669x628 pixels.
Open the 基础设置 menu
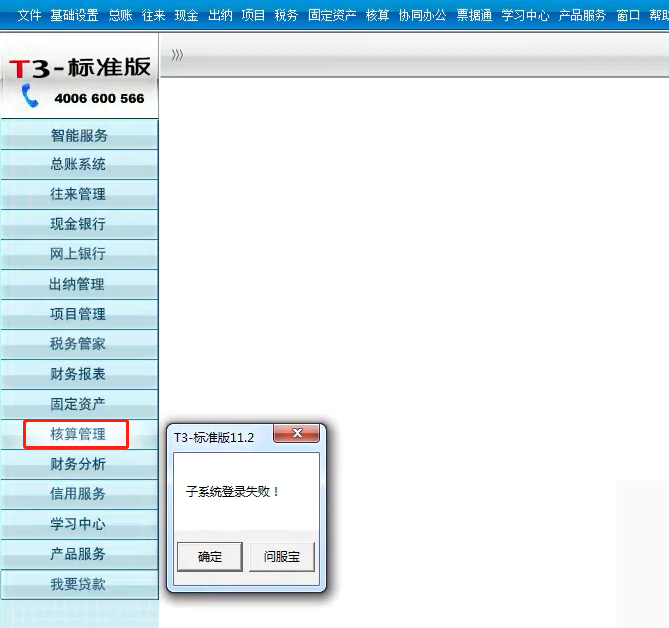pos(74,15)
